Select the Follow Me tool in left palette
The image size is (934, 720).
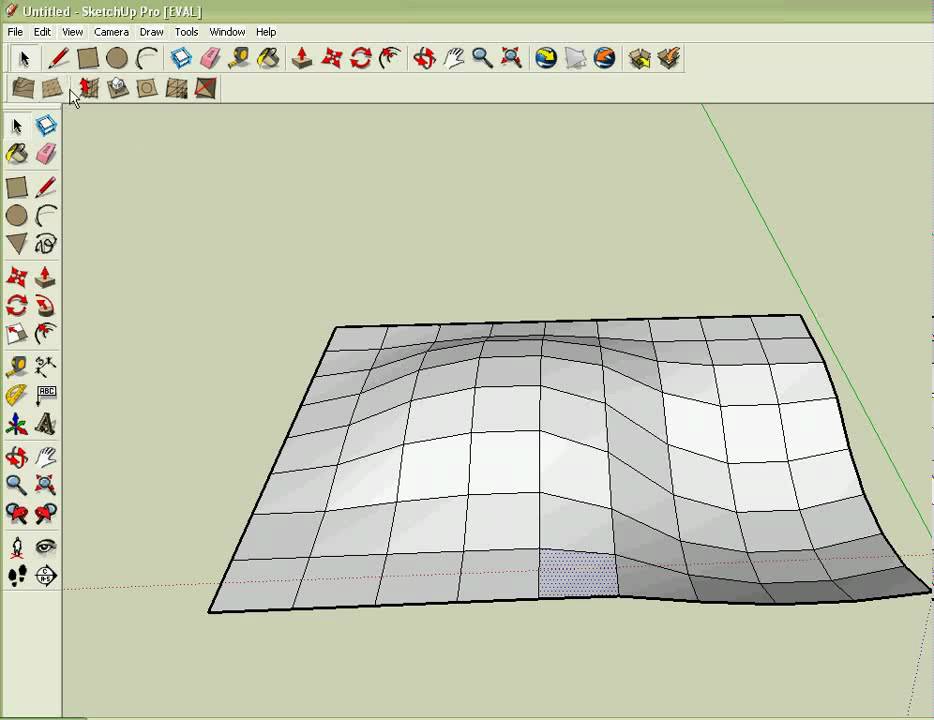point(46,306)
